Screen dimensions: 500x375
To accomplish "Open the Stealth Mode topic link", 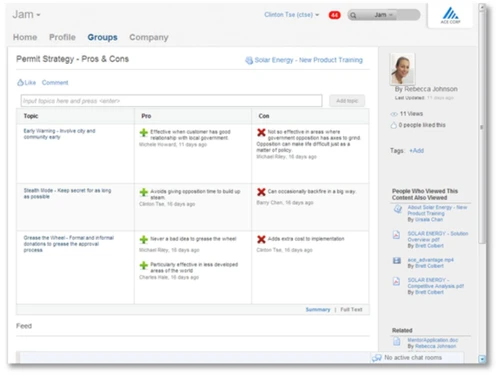I will click(x=67, y=193).
